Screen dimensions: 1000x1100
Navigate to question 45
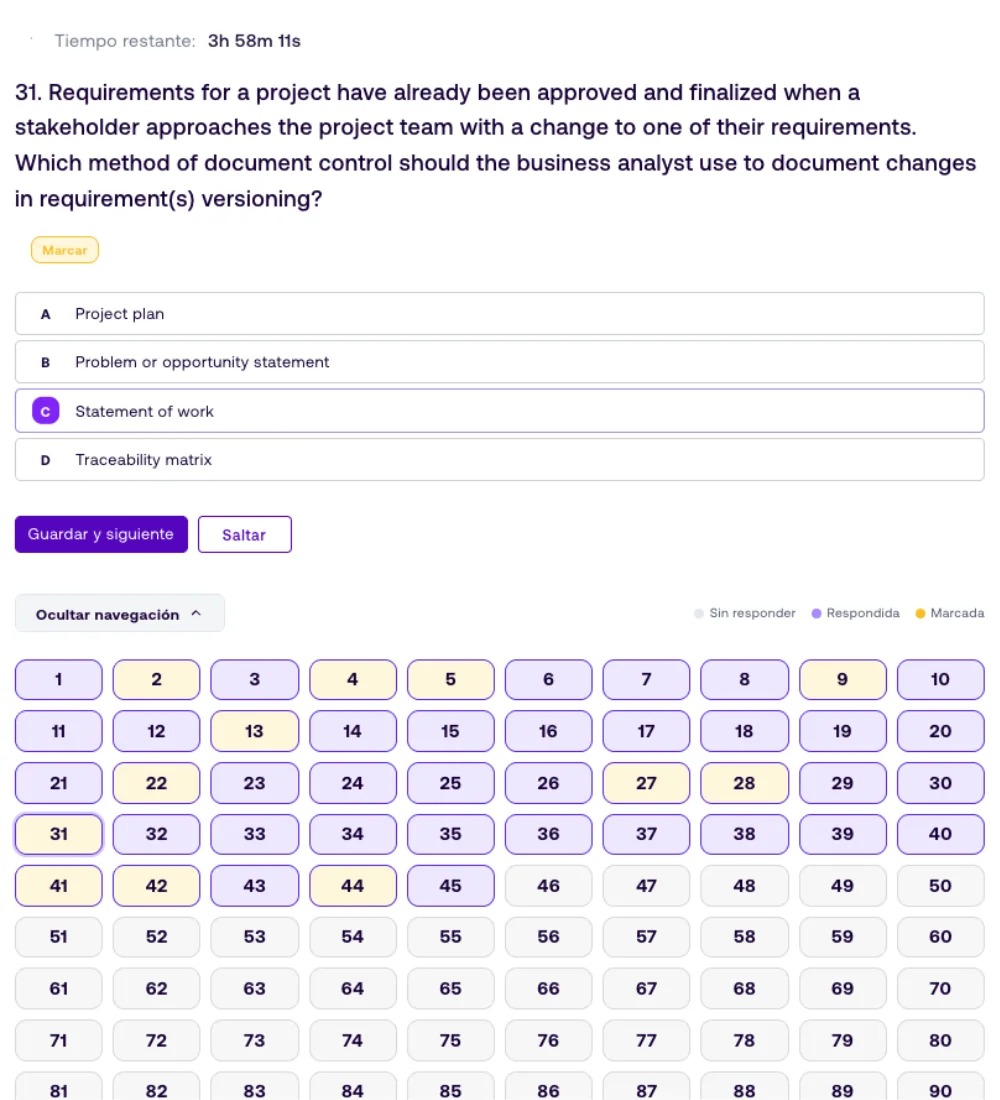[x=451, y=886]
